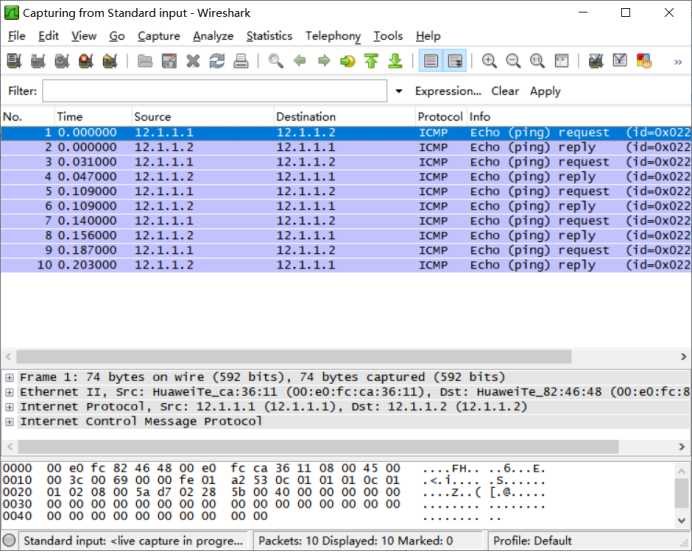This screenshot has width=692, height=552.
Task: Toggle auto scroll in live capture
Action: click(x=455, y=61)
